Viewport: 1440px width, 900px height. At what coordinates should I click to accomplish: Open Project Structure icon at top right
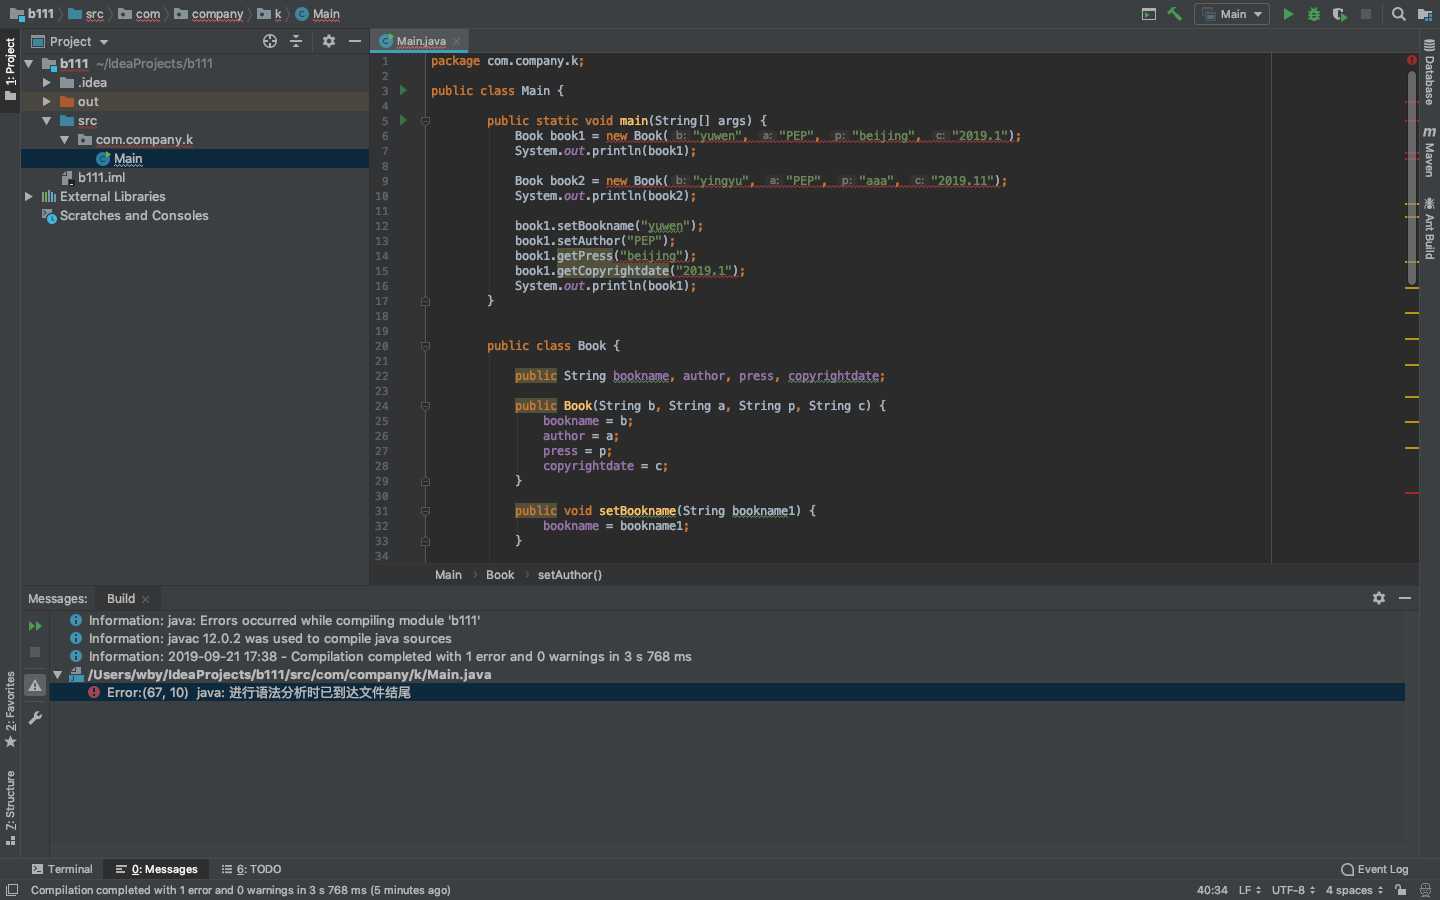click(x=1425, y=14)
